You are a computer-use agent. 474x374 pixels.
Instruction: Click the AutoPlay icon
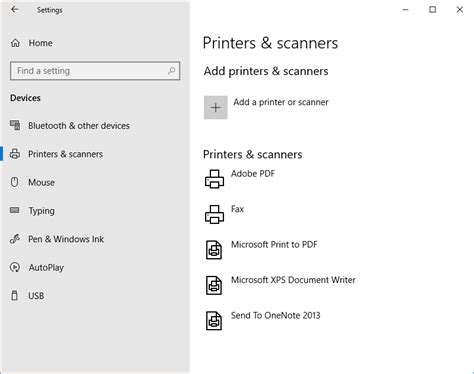pyautogui.click(x=15, y=267)
